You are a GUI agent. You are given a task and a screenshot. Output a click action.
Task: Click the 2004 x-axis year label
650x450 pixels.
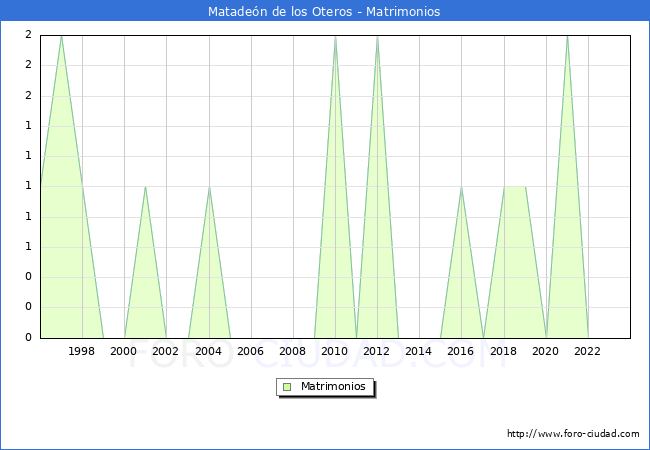[208, 351]
